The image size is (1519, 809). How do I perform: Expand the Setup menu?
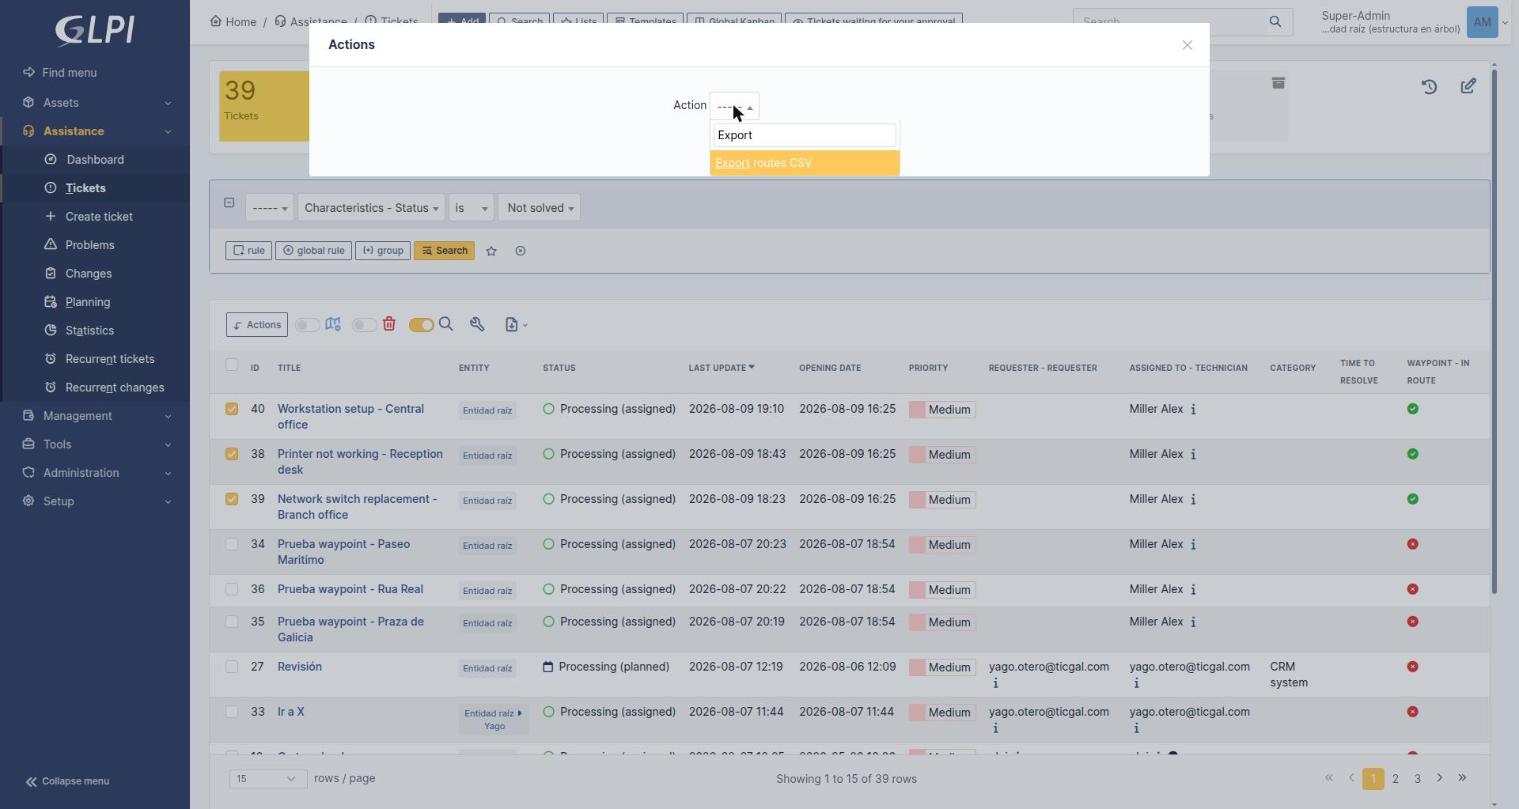(95, 502)
